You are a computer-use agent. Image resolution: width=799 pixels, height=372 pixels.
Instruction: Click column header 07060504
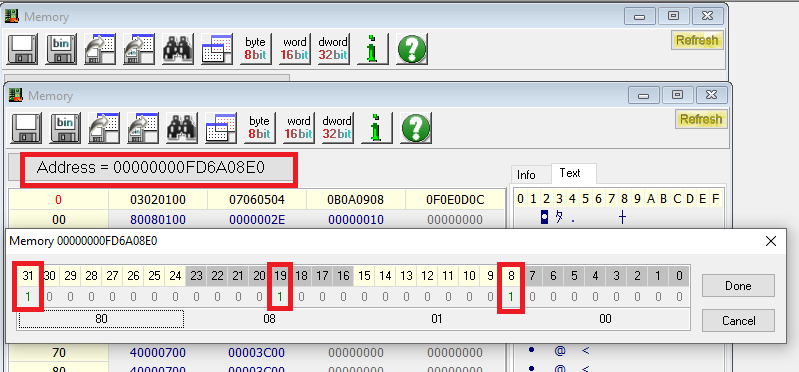(x=256, y=199)
